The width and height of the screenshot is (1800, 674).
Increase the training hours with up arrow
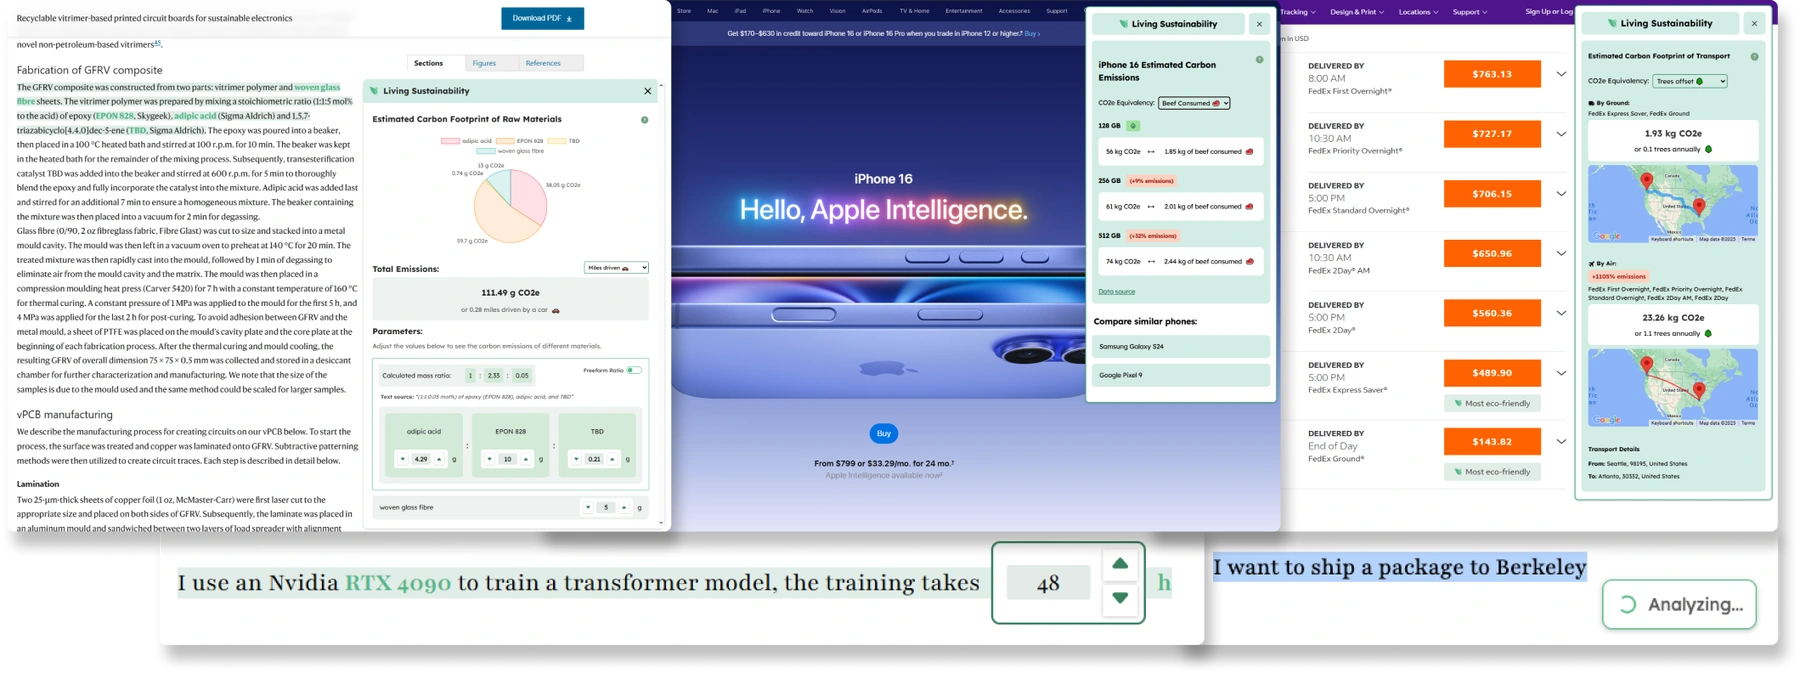pyautogui.click(x=1120, y=564)
